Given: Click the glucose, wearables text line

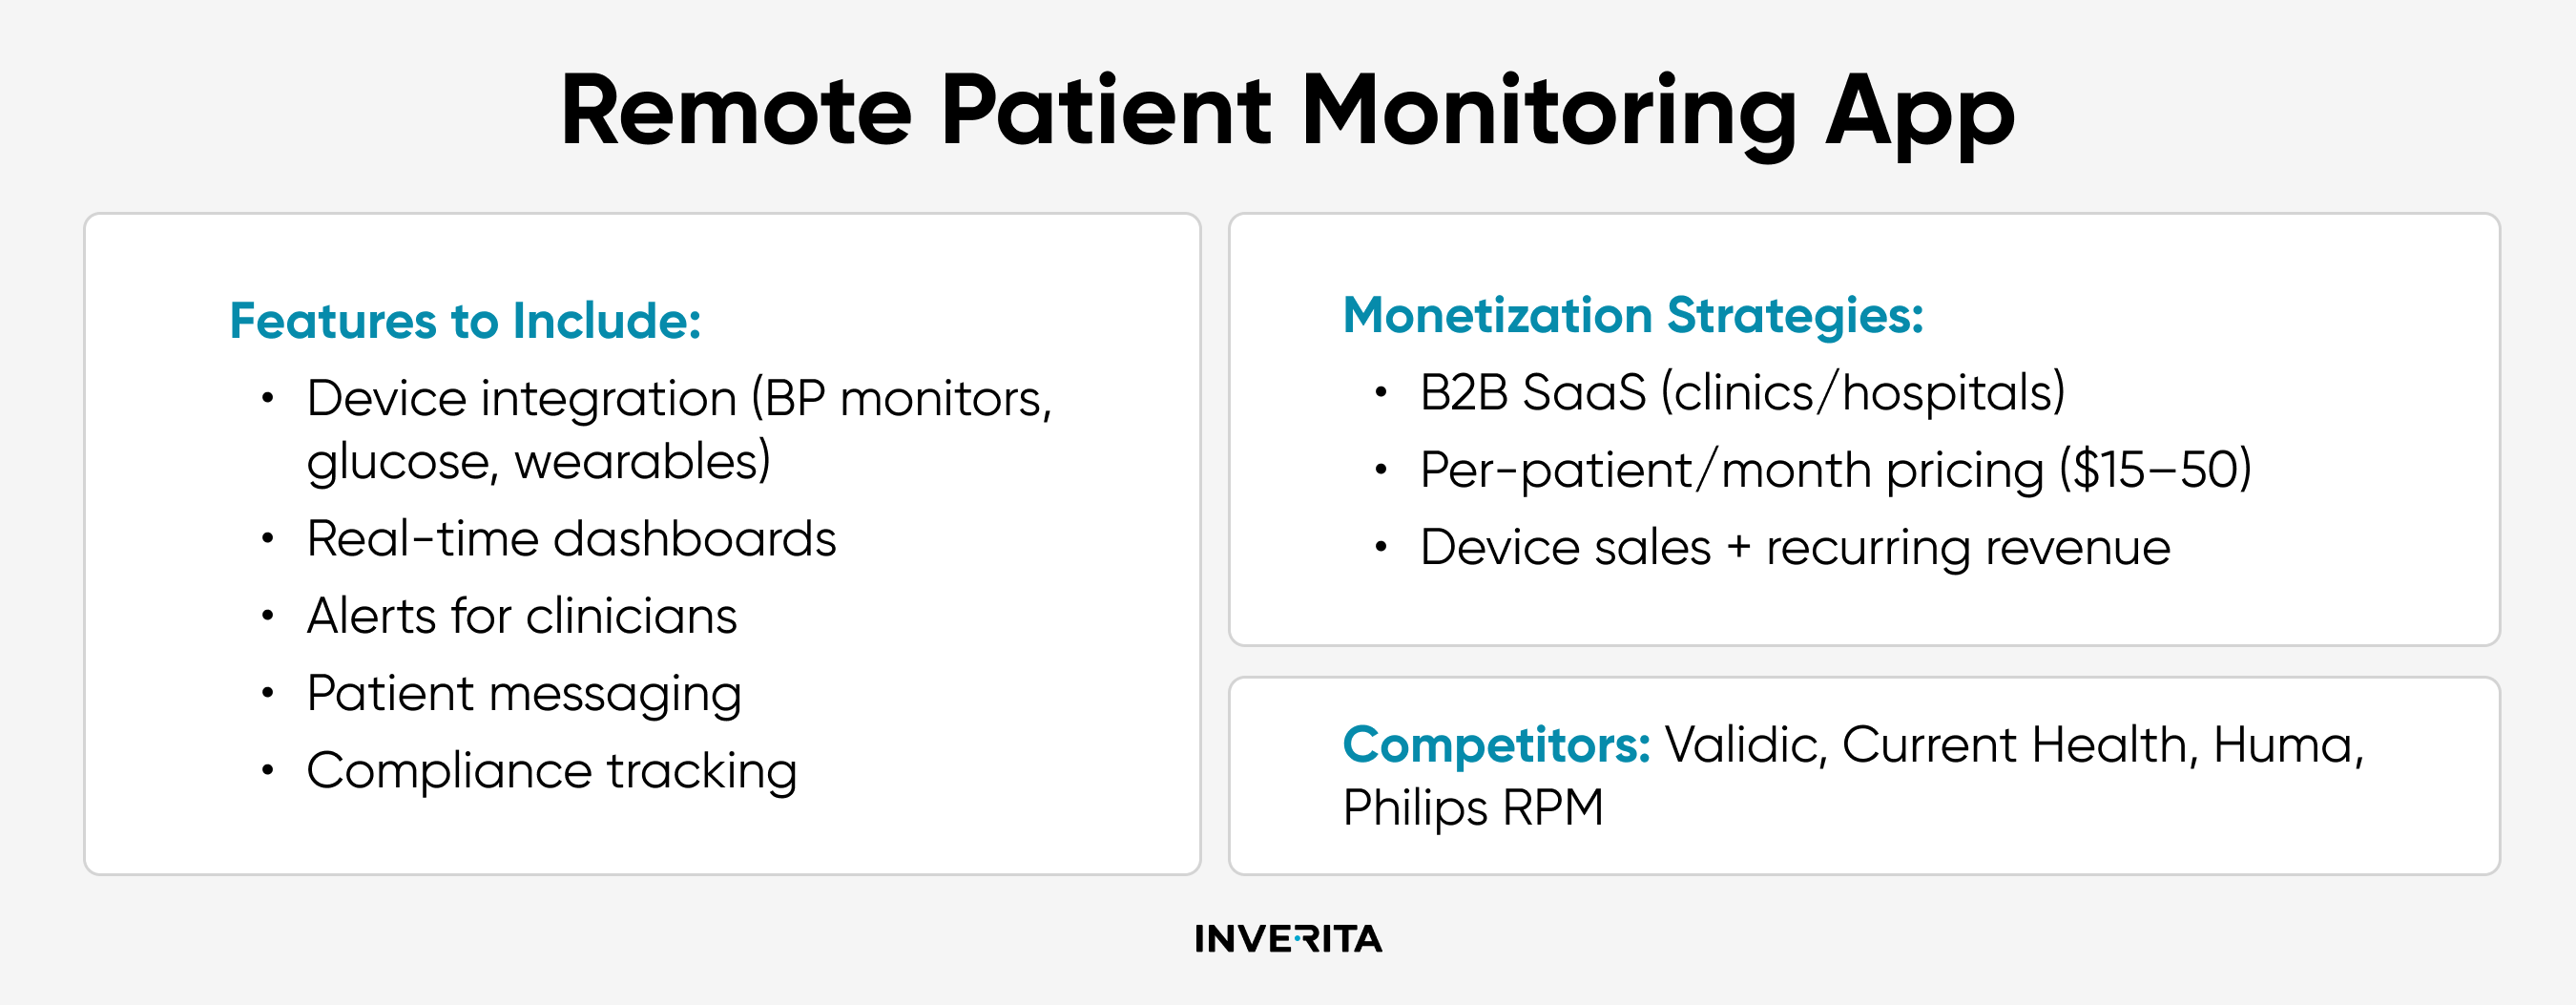Looking at the screenshot, I should pos(538,462).
